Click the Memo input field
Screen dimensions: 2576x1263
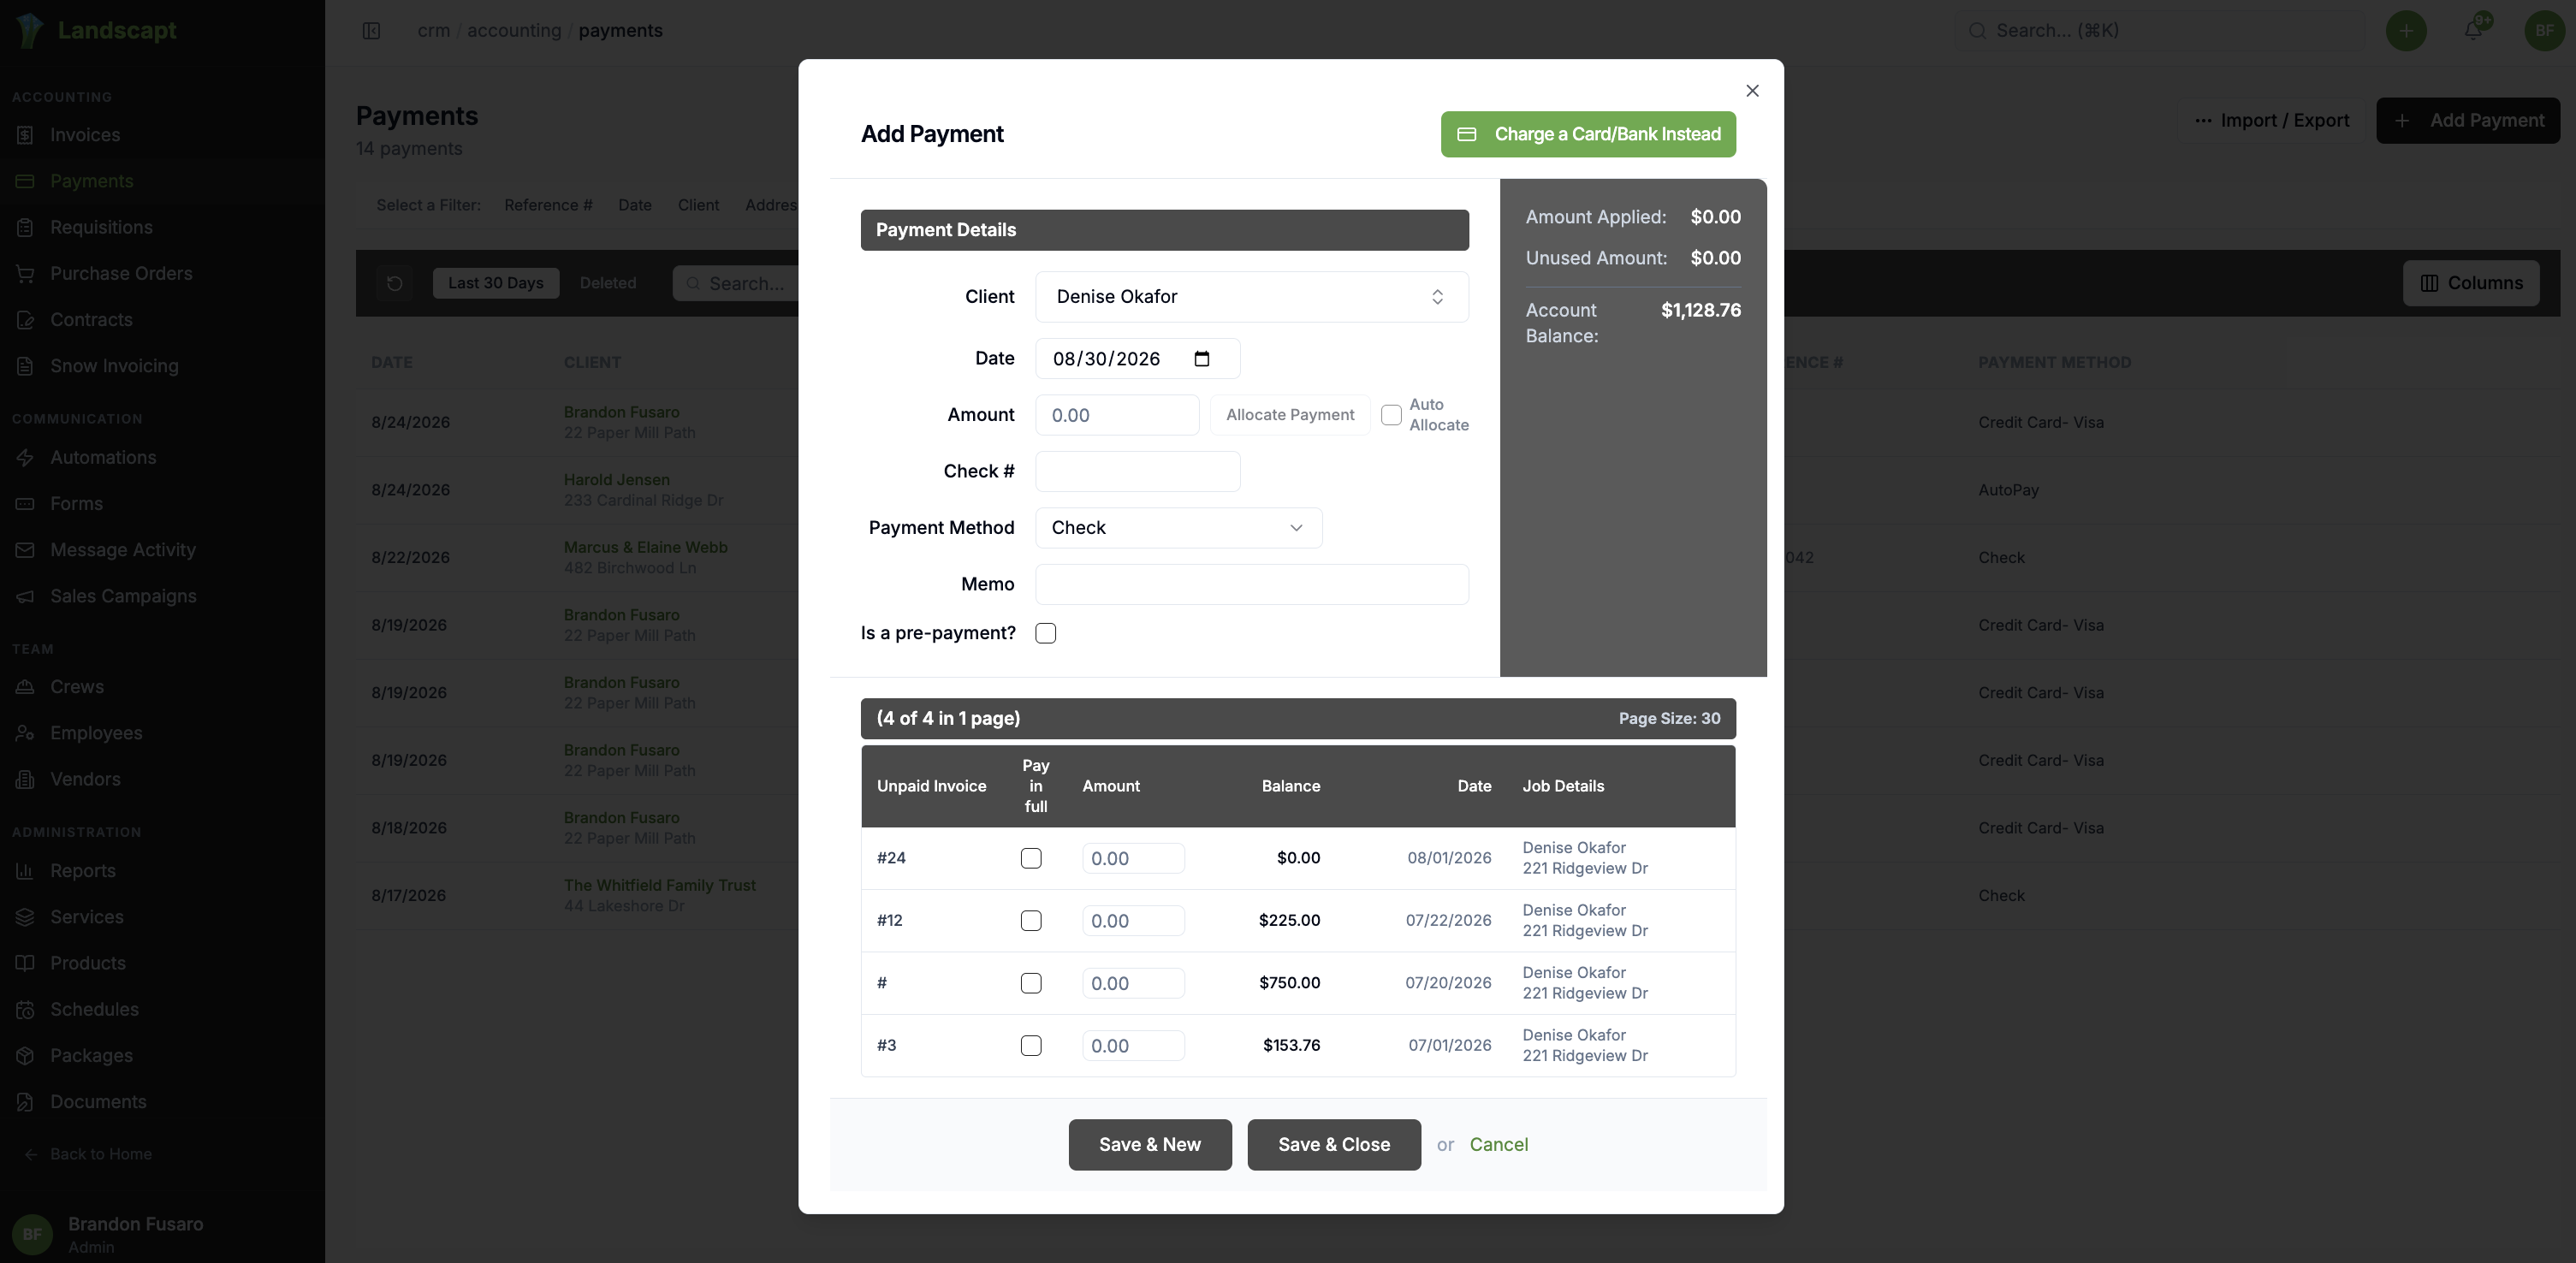tap(1251, 585)
